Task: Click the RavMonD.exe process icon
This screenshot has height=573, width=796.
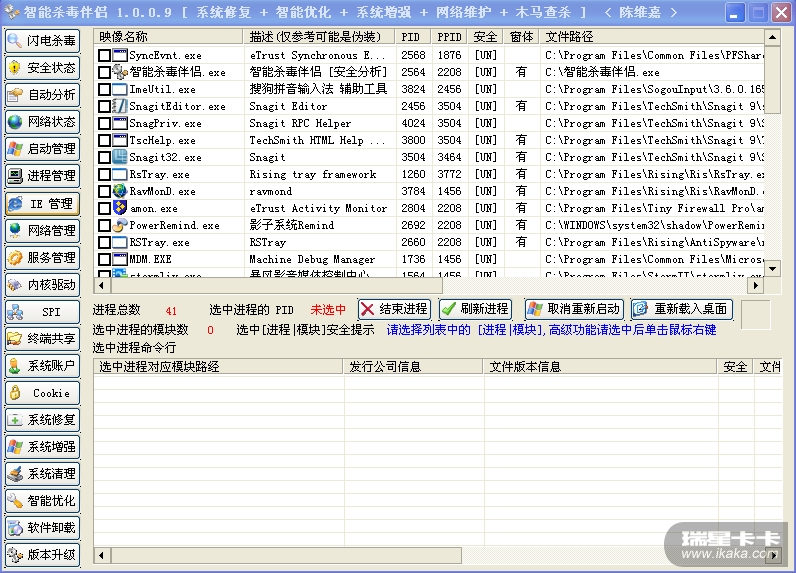Action: (120, 191)
